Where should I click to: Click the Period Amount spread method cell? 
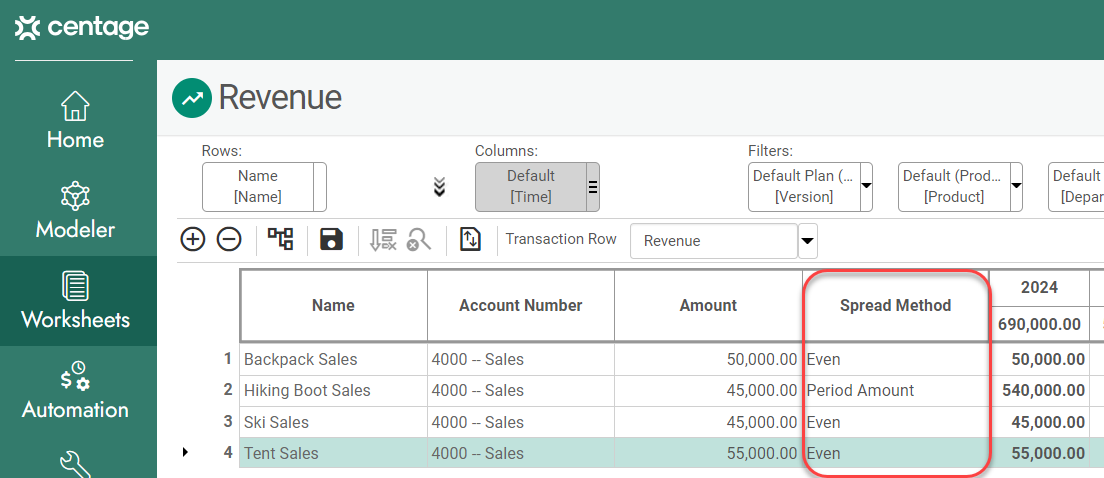(896, 391)
